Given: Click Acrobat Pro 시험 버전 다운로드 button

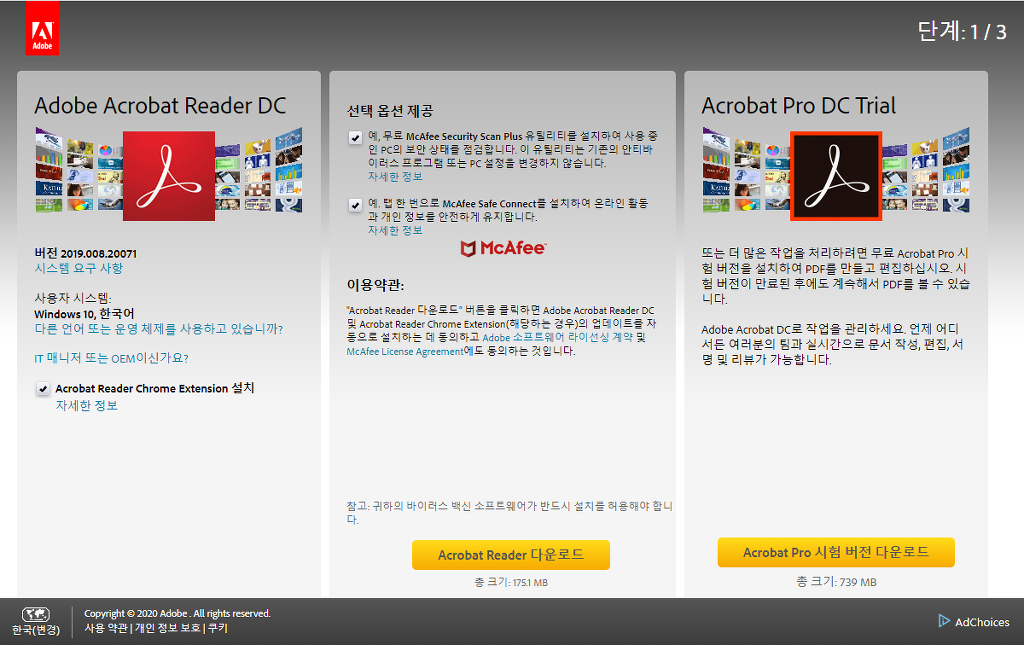Looking at the screenshot, I should [836, 552].
